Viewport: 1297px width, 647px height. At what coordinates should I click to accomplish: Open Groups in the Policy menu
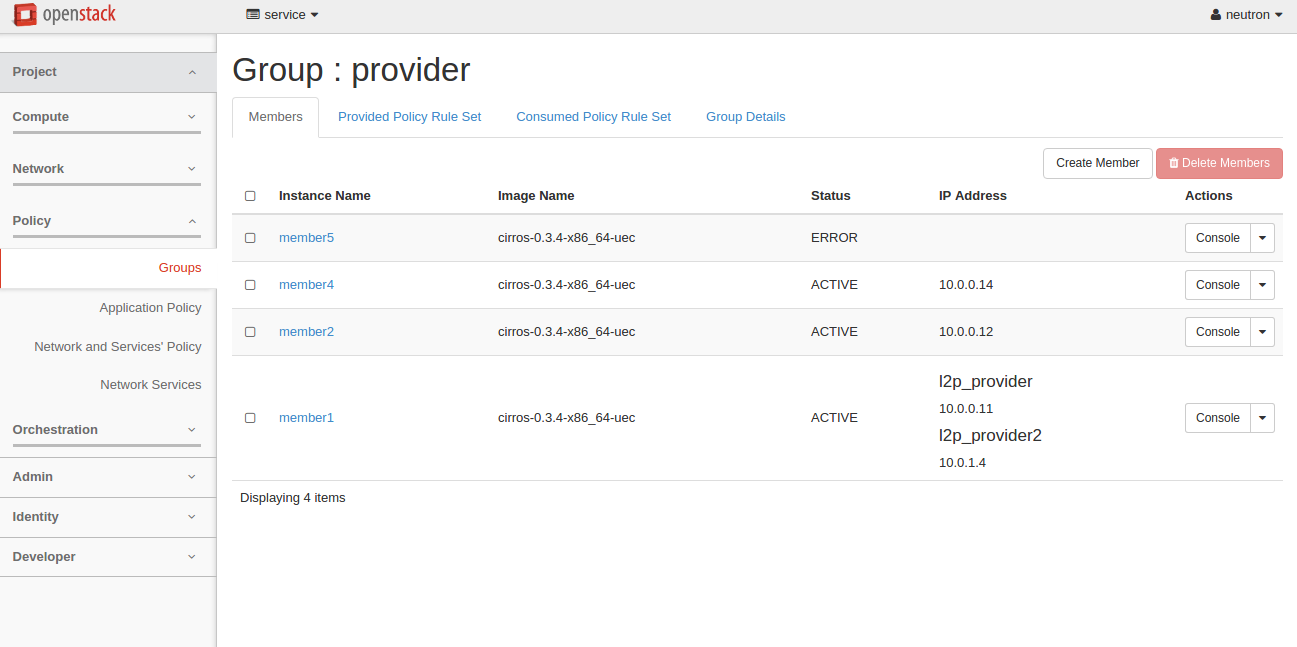(108, 268)
